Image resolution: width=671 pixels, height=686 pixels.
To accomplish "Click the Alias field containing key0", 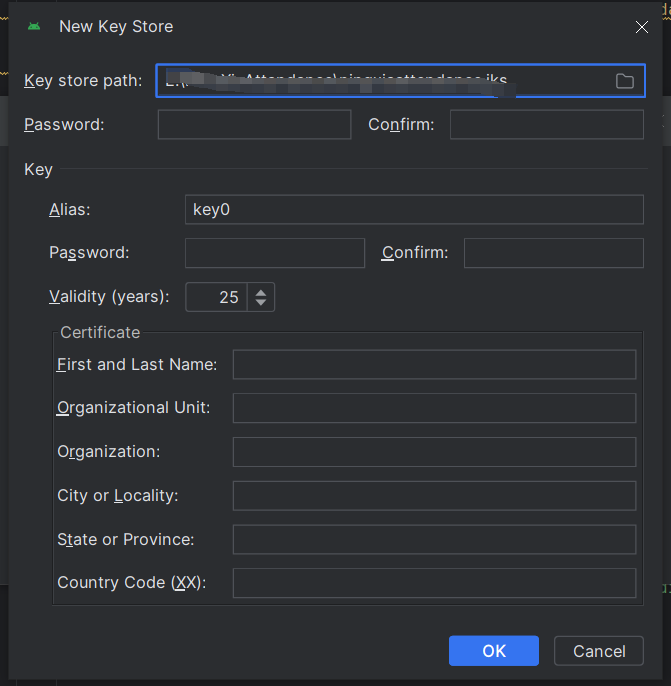I will pos(414,210).
